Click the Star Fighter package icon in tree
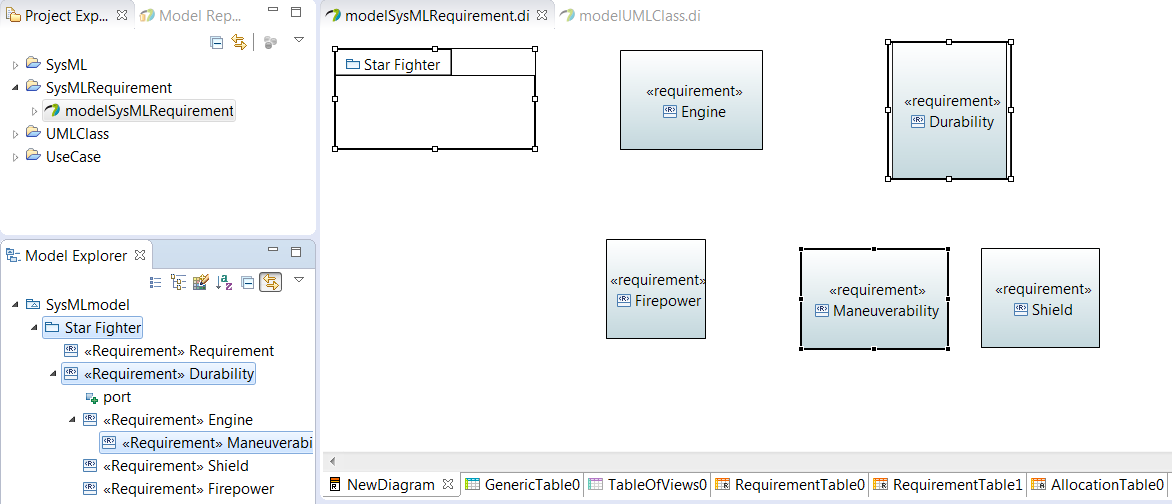Image resolution: width=1172 pixels, height=504 pixels. [52, 328]
